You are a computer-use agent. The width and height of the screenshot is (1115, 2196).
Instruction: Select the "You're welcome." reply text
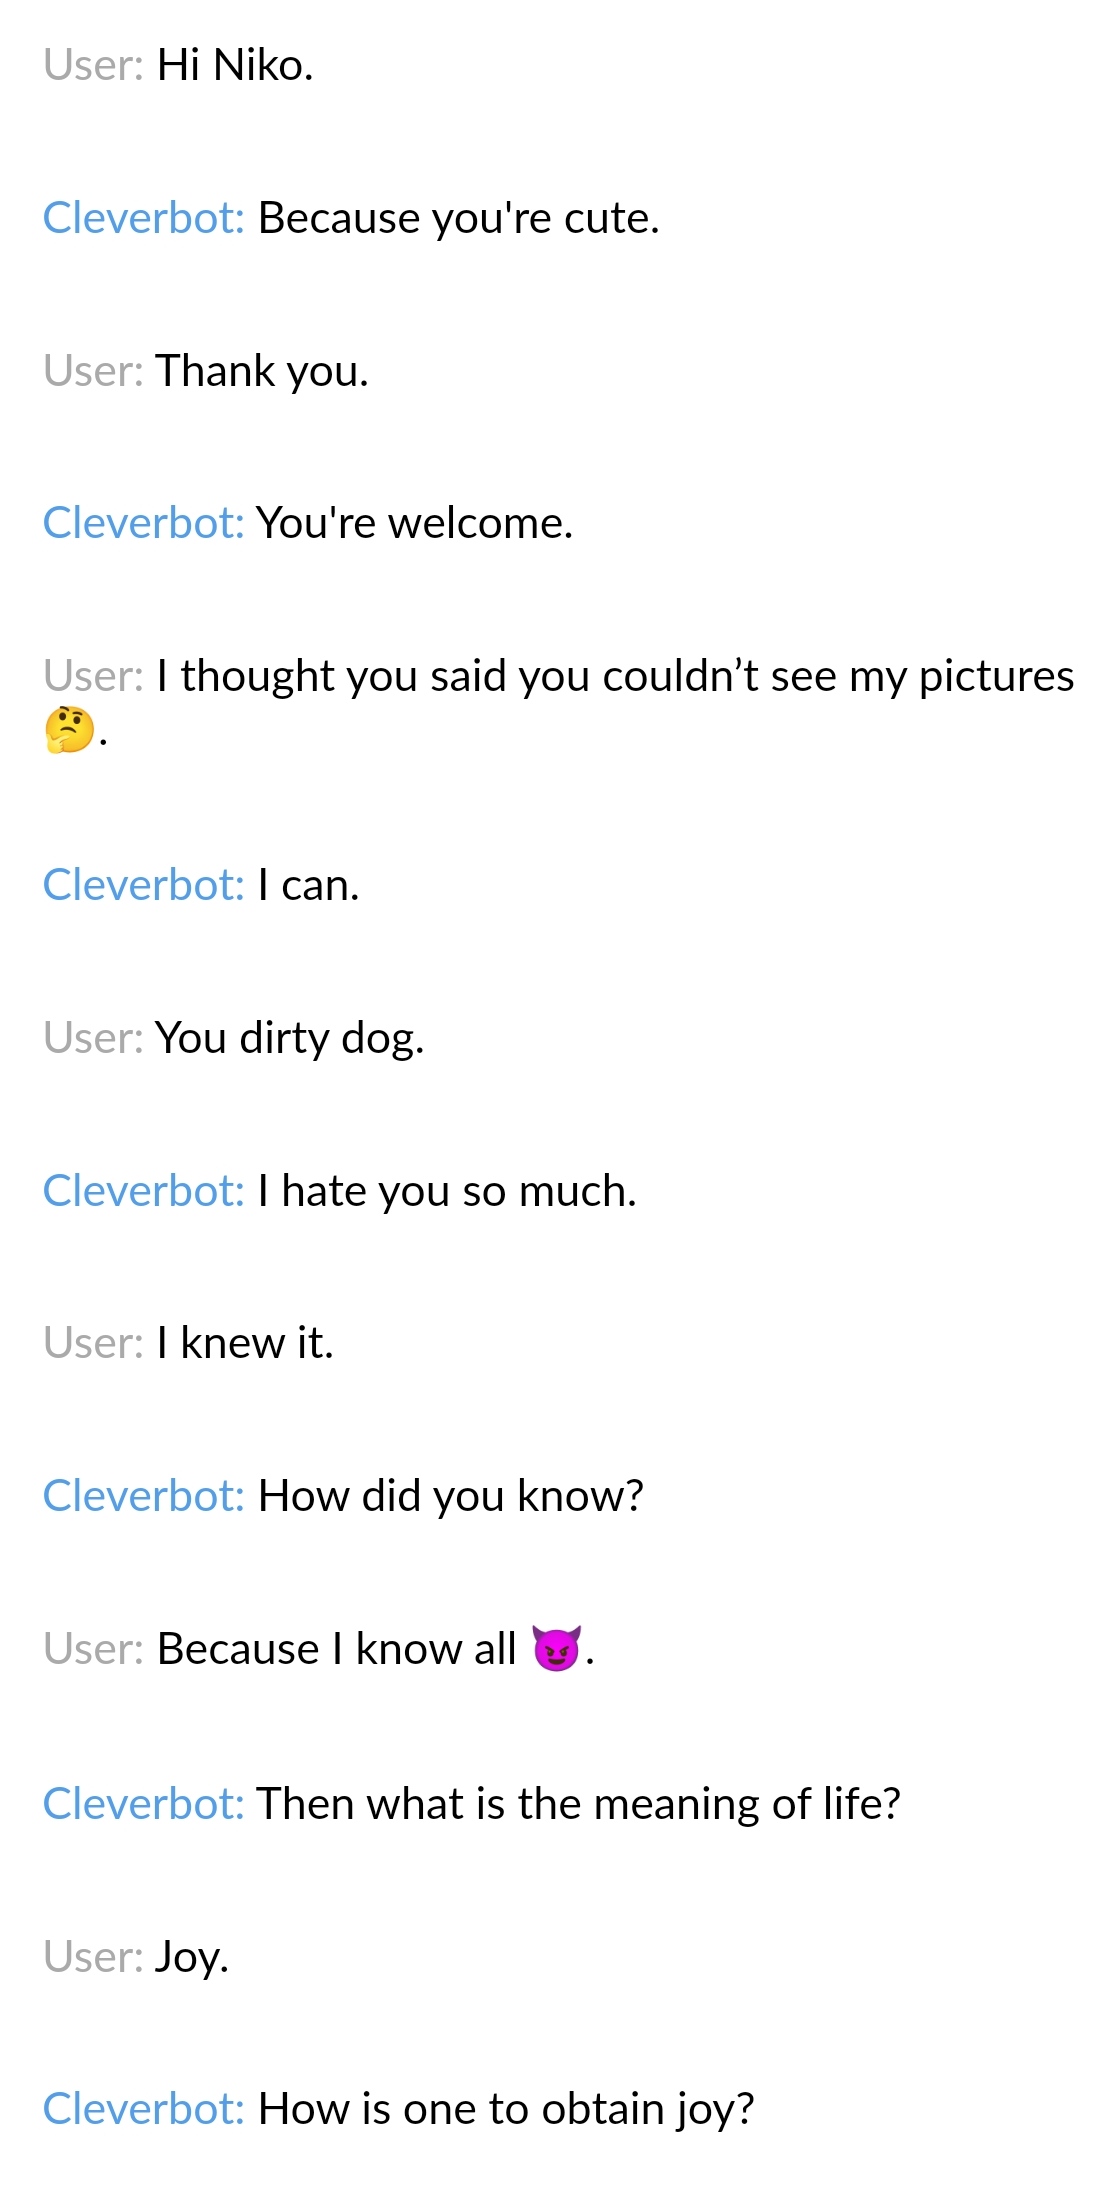[x=414, y=523]
